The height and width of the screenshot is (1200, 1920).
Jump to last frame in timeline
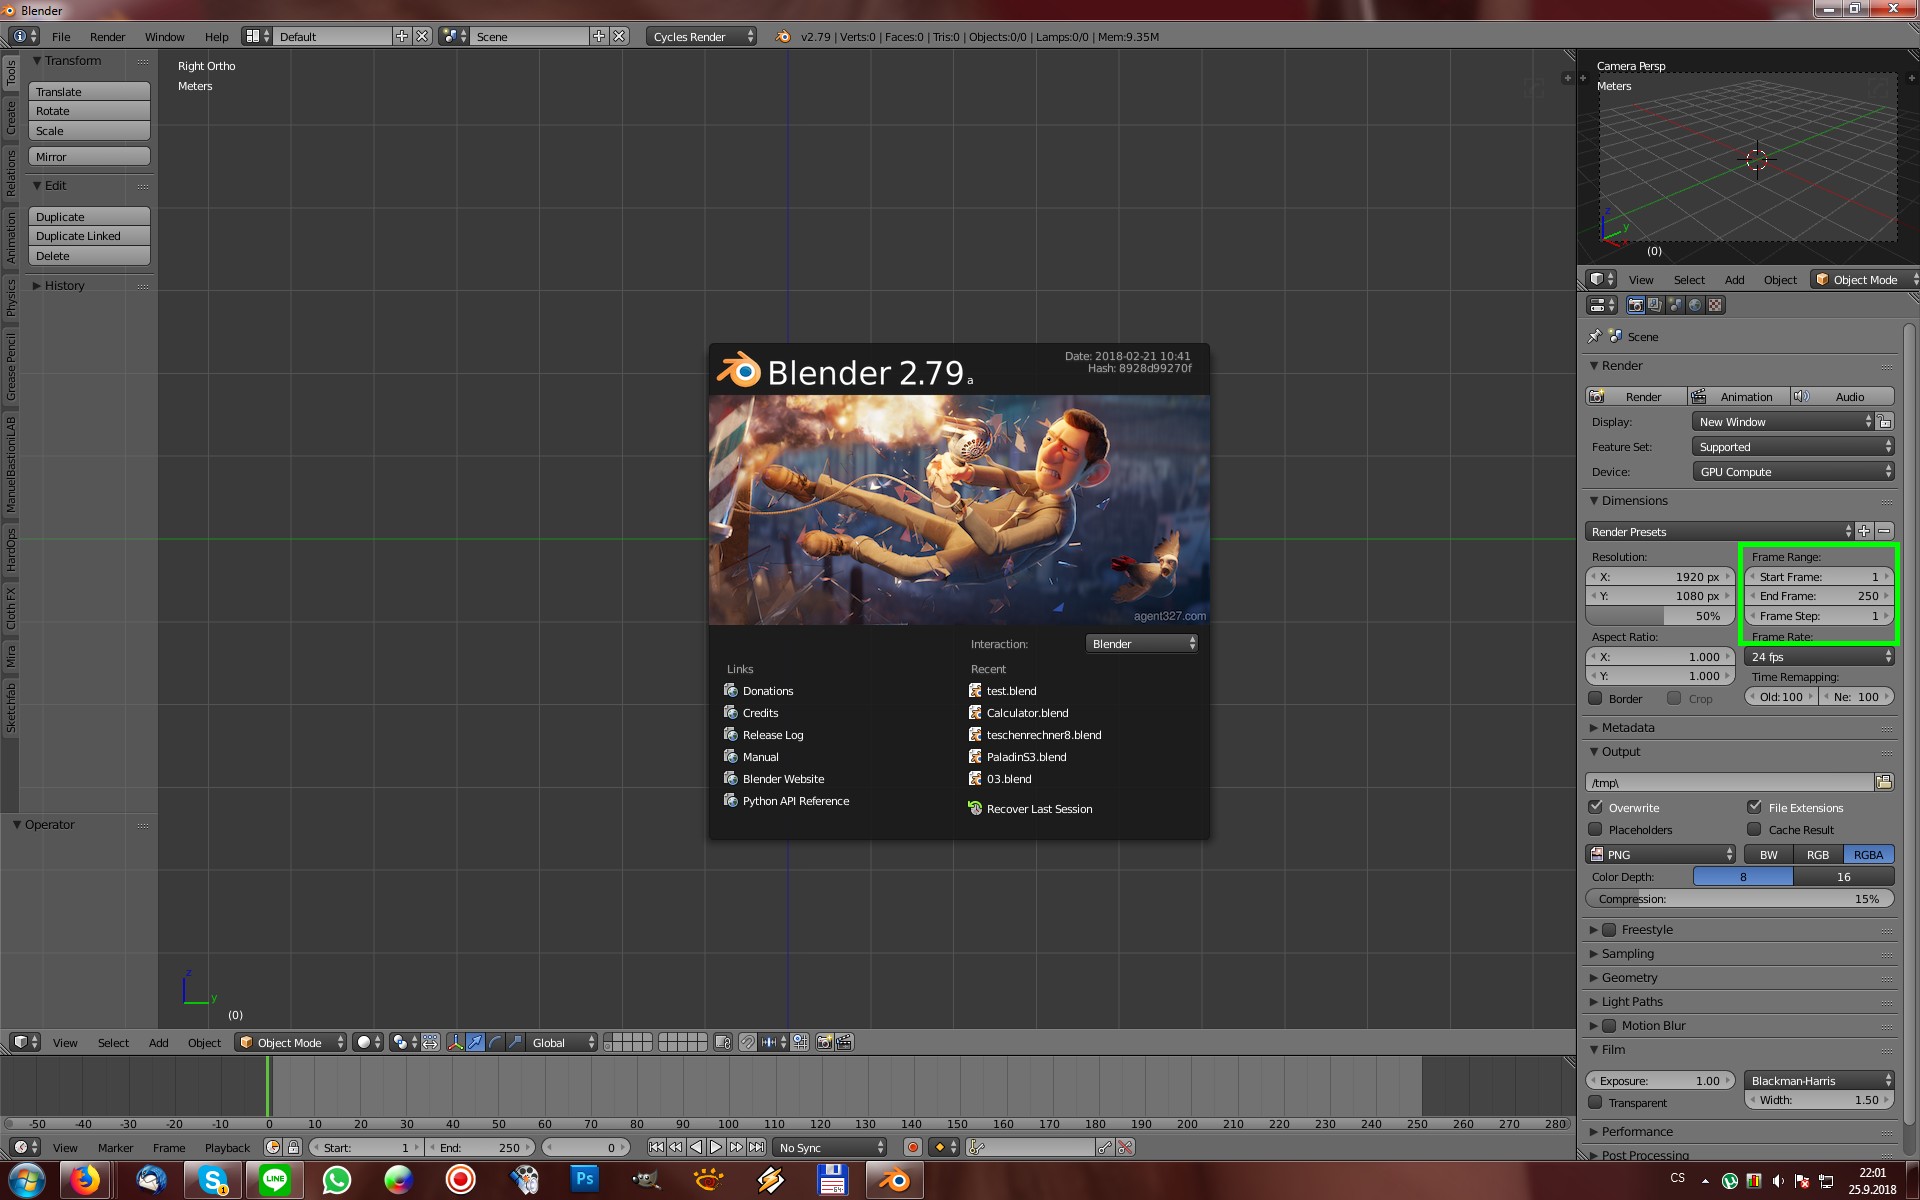[757, 1147]
